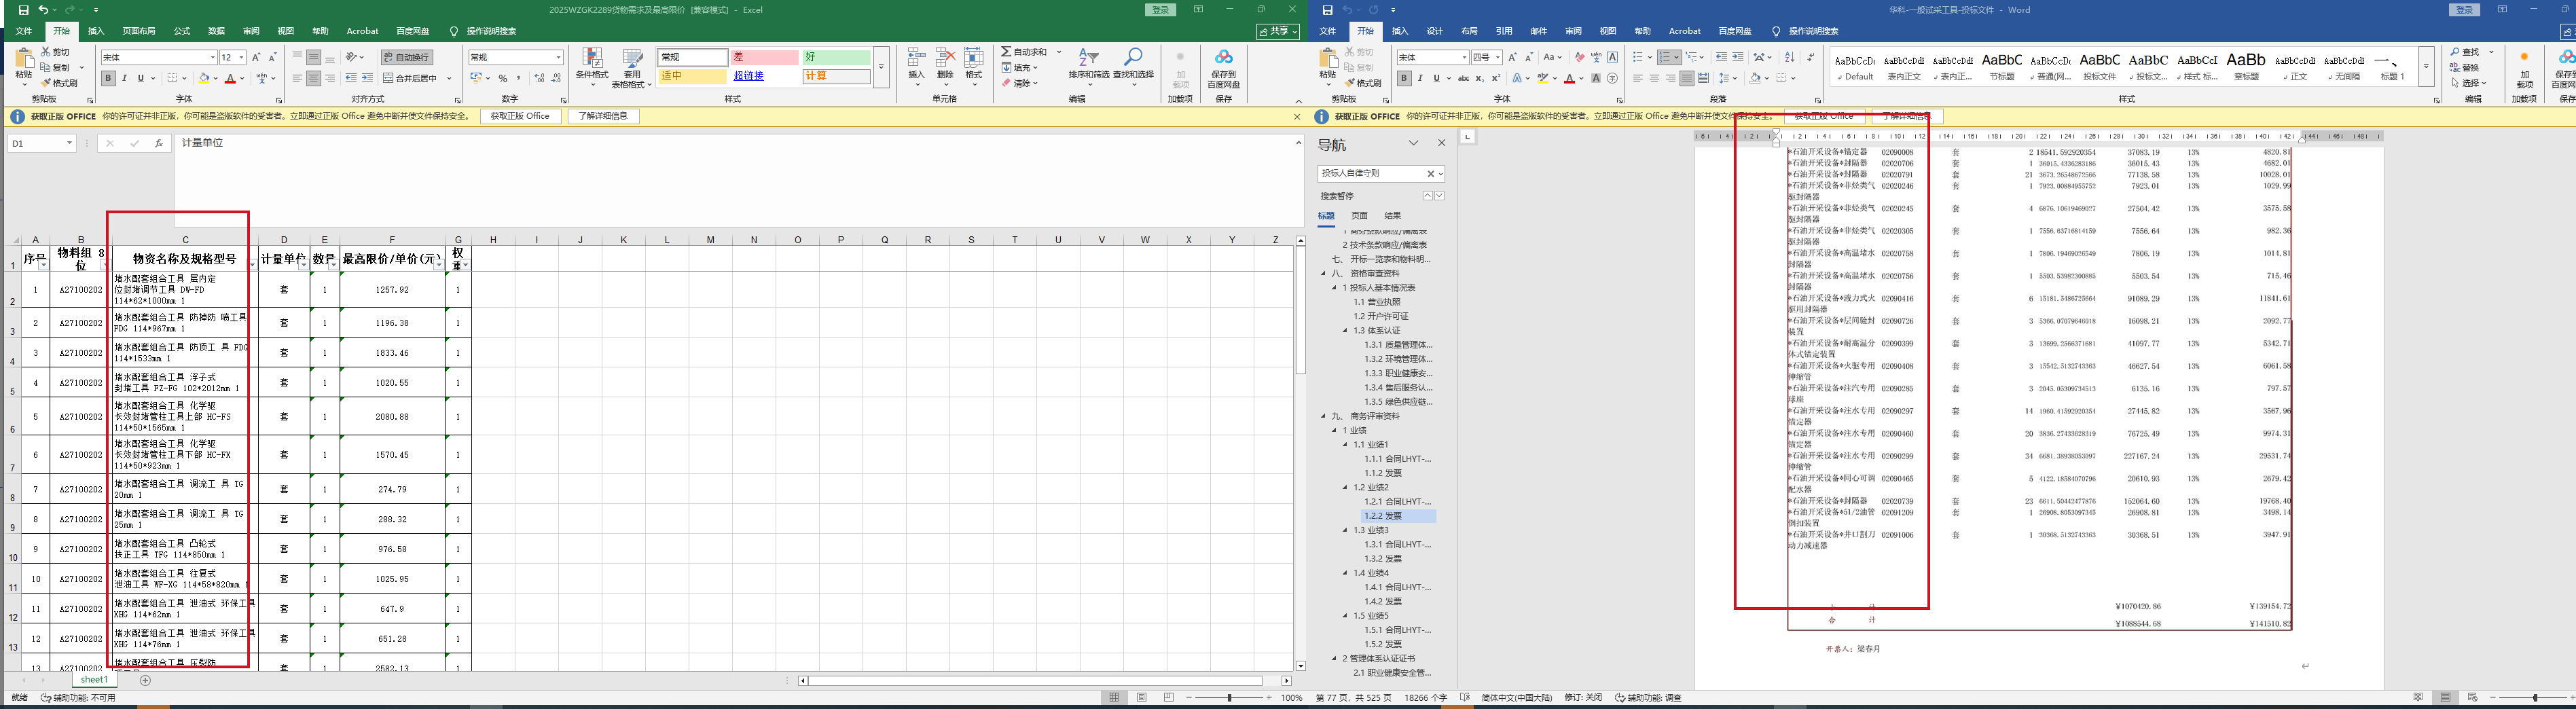
Task: Open the Insert Function dialog in Excel formula bar
Action: (158, 144)
